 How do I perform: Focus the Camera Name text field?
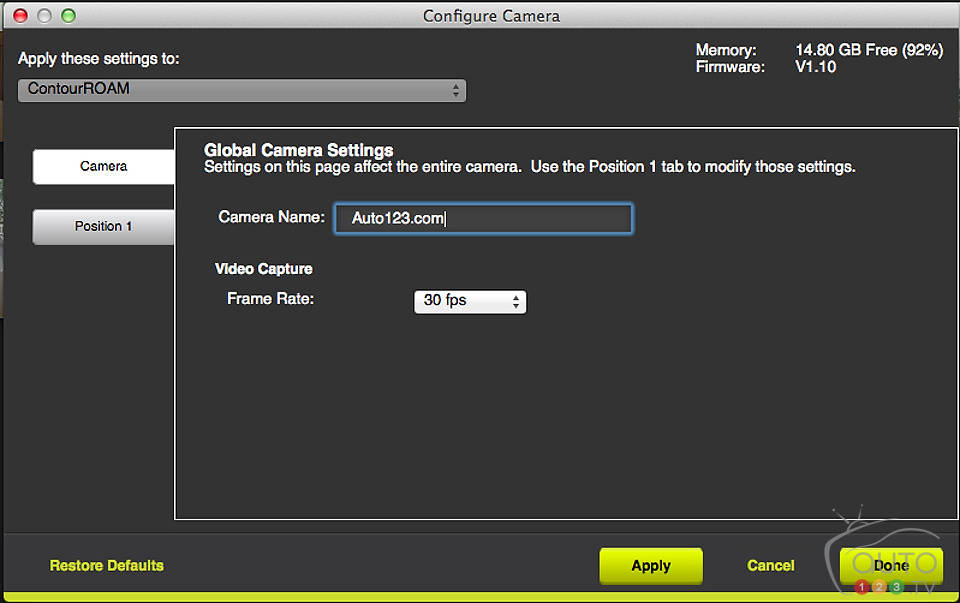tap(483, 219)
